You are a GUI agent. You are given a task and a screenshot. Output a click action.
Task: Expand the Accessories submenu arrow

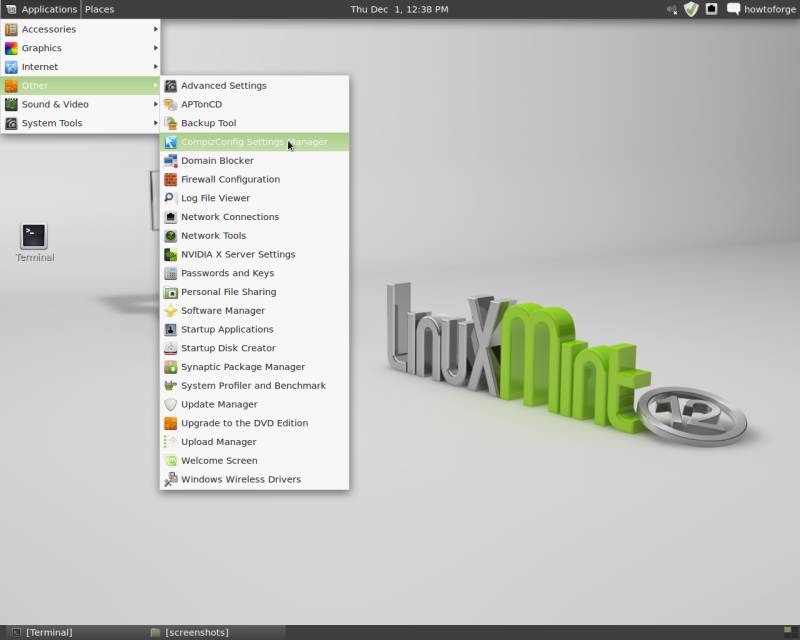(x=155, y=30)
